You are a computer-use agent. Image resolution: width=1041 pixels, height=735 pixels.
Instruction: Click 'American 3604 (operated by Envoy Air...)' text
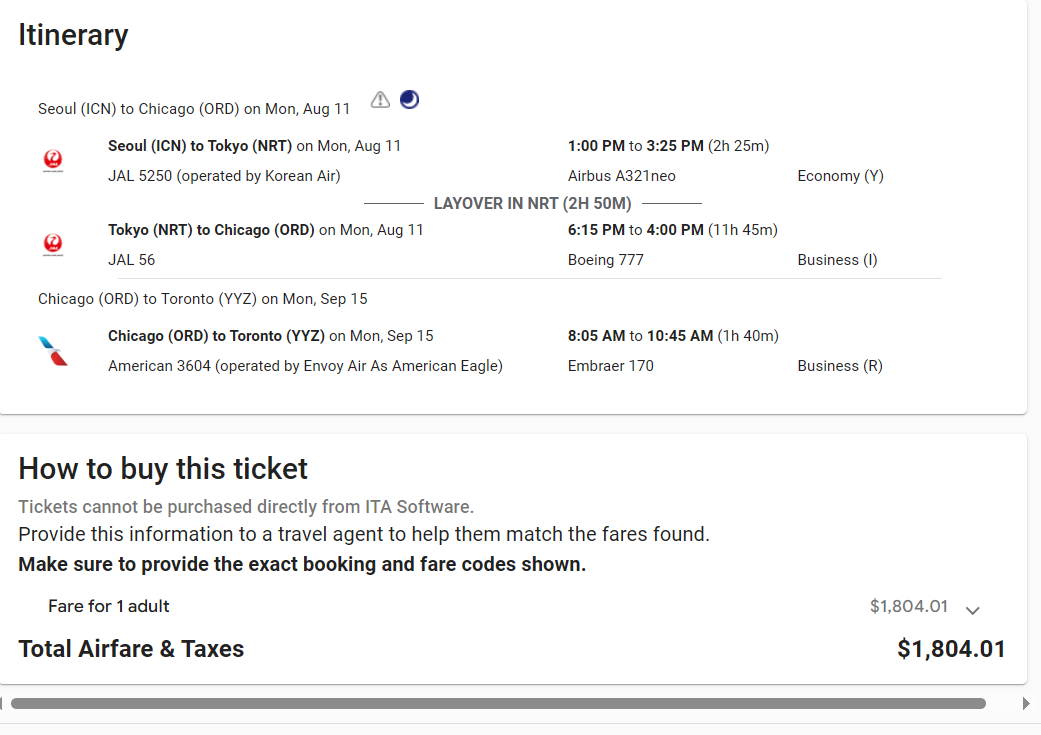tap(305, 366)
